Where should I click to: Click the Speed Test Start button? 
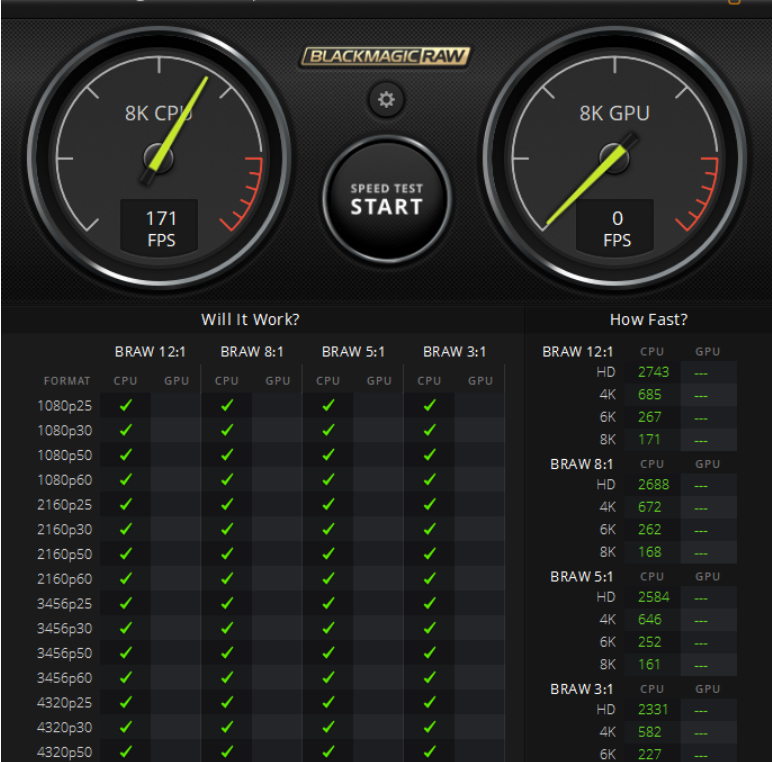[x=387, y=199]
